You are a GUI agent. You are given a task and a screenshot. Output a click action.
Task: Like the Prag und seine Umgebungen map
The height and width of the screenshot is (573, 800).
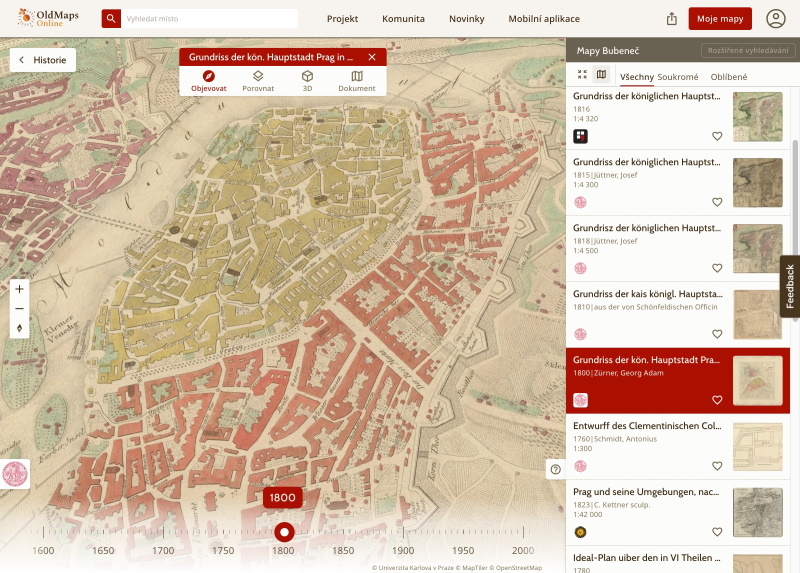point(717,532)
